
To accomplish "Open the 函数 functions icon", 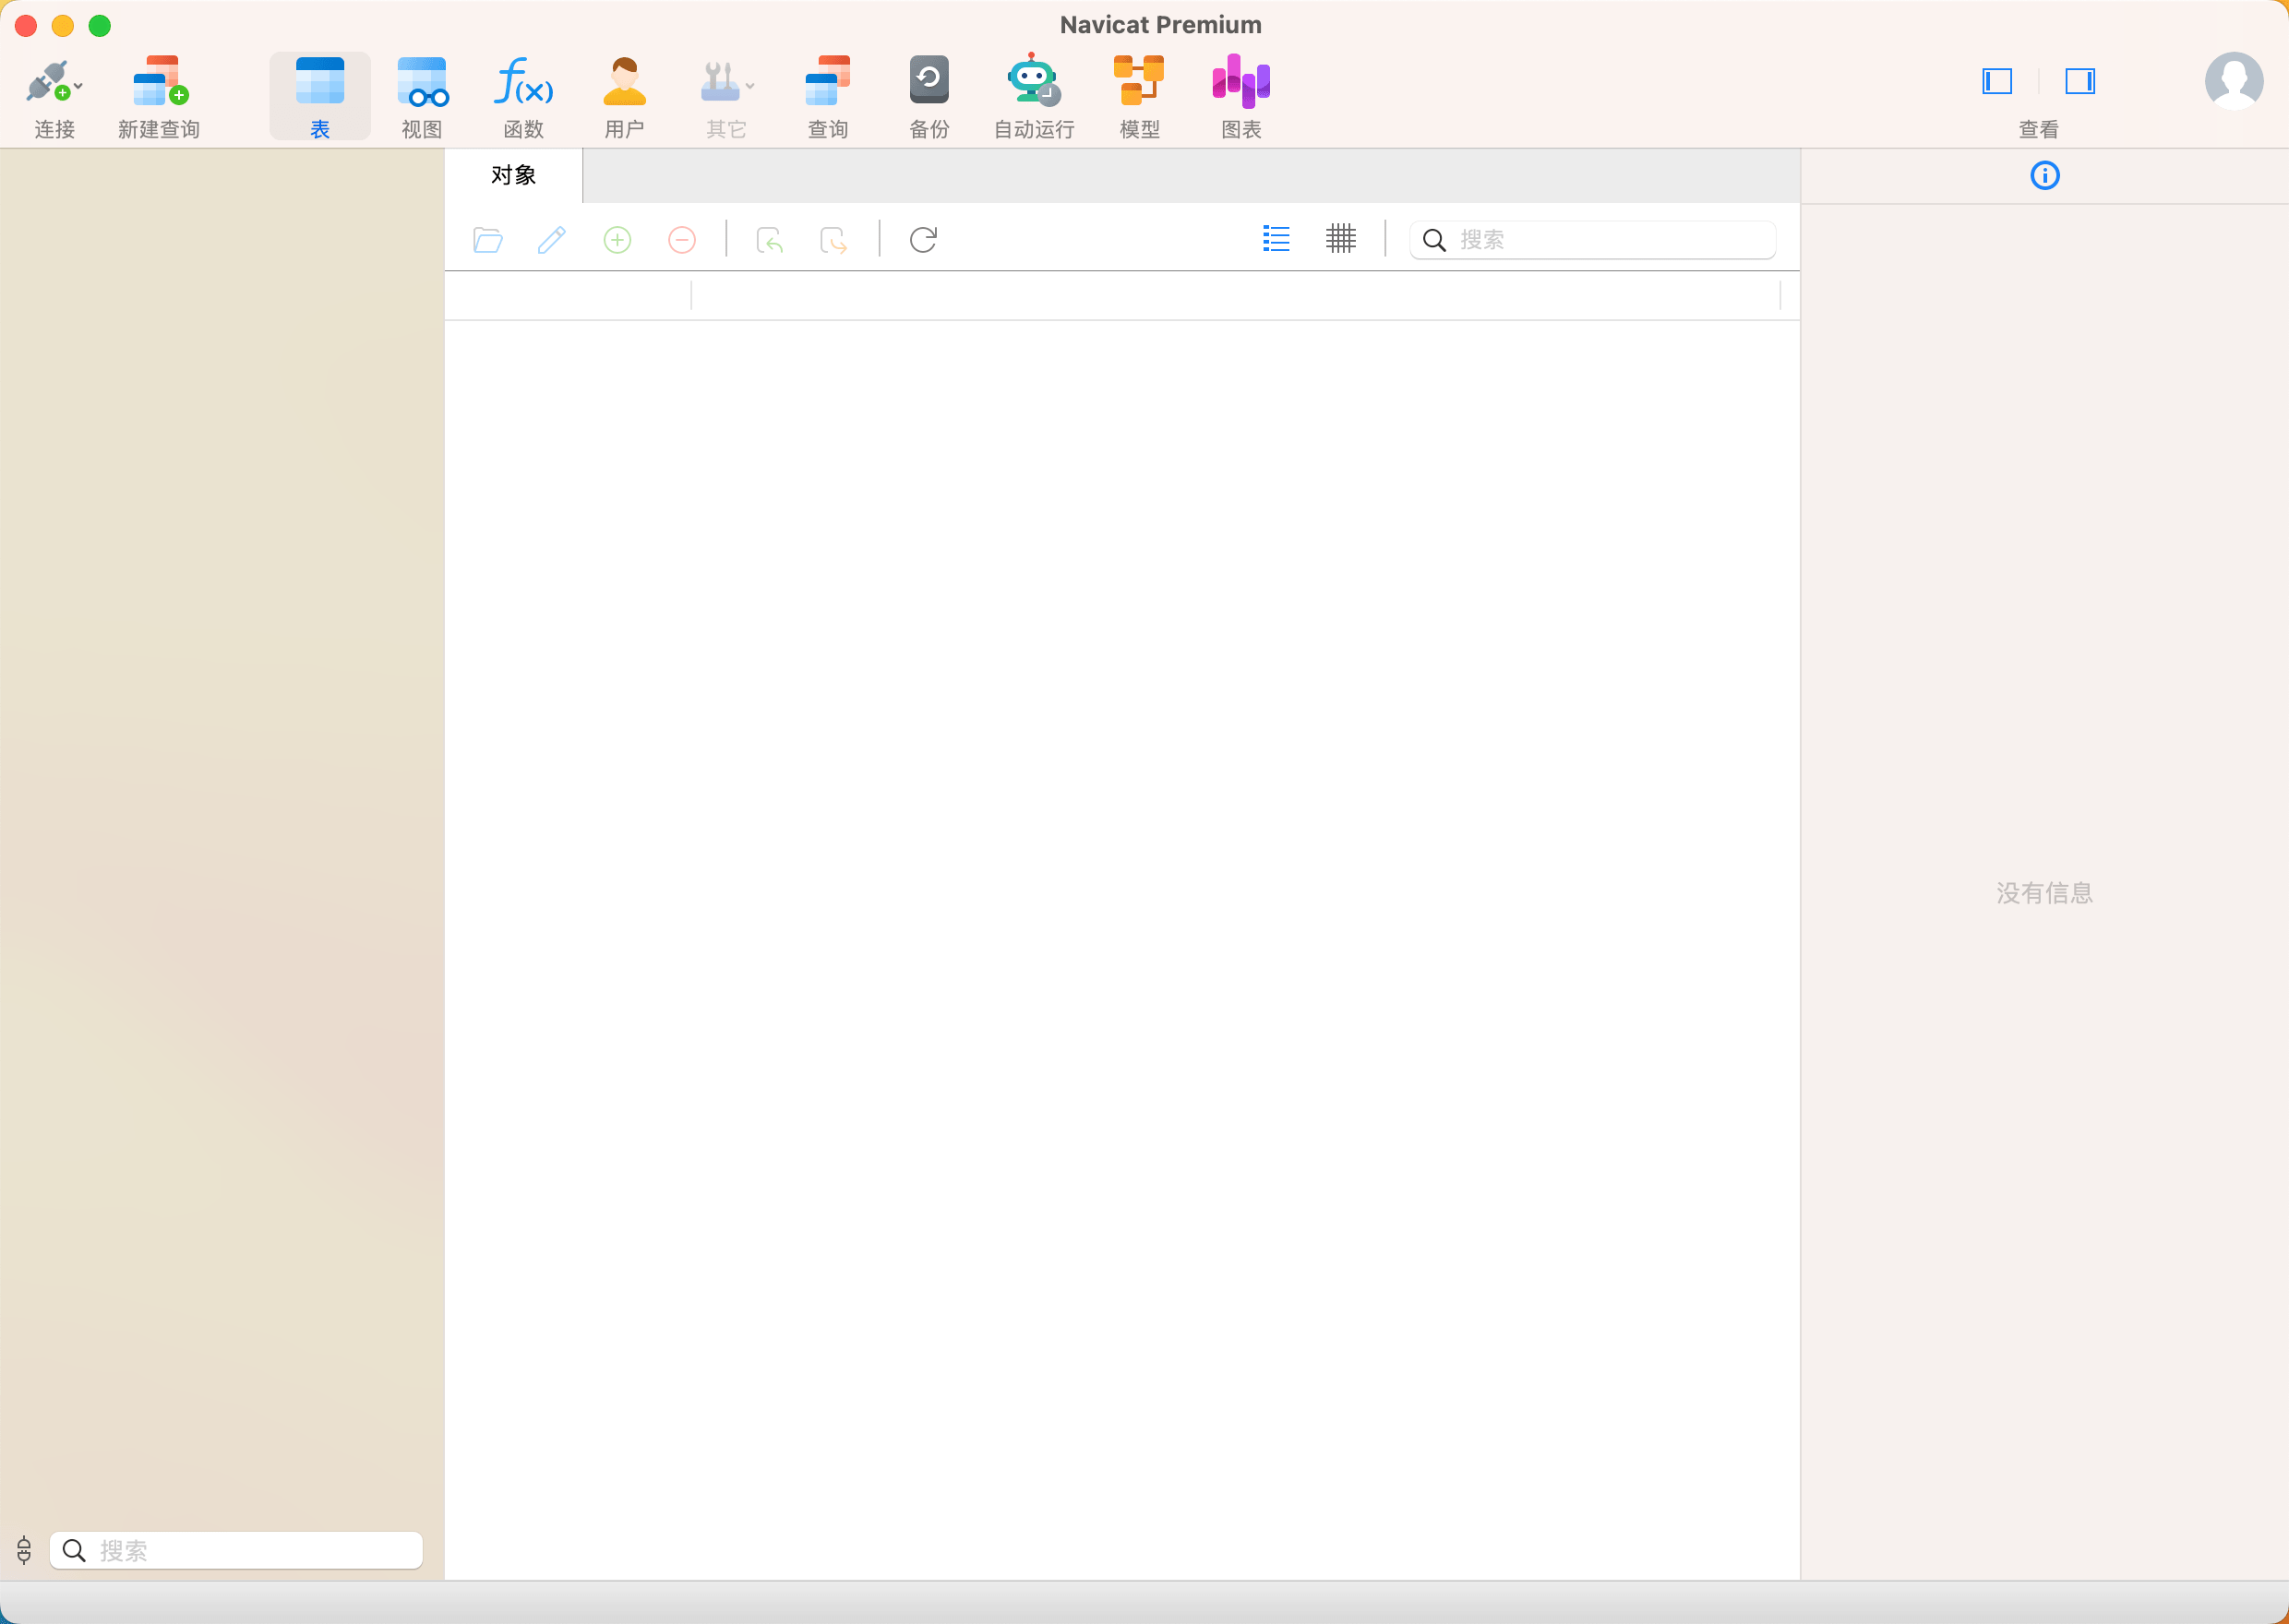I will 523,81.
